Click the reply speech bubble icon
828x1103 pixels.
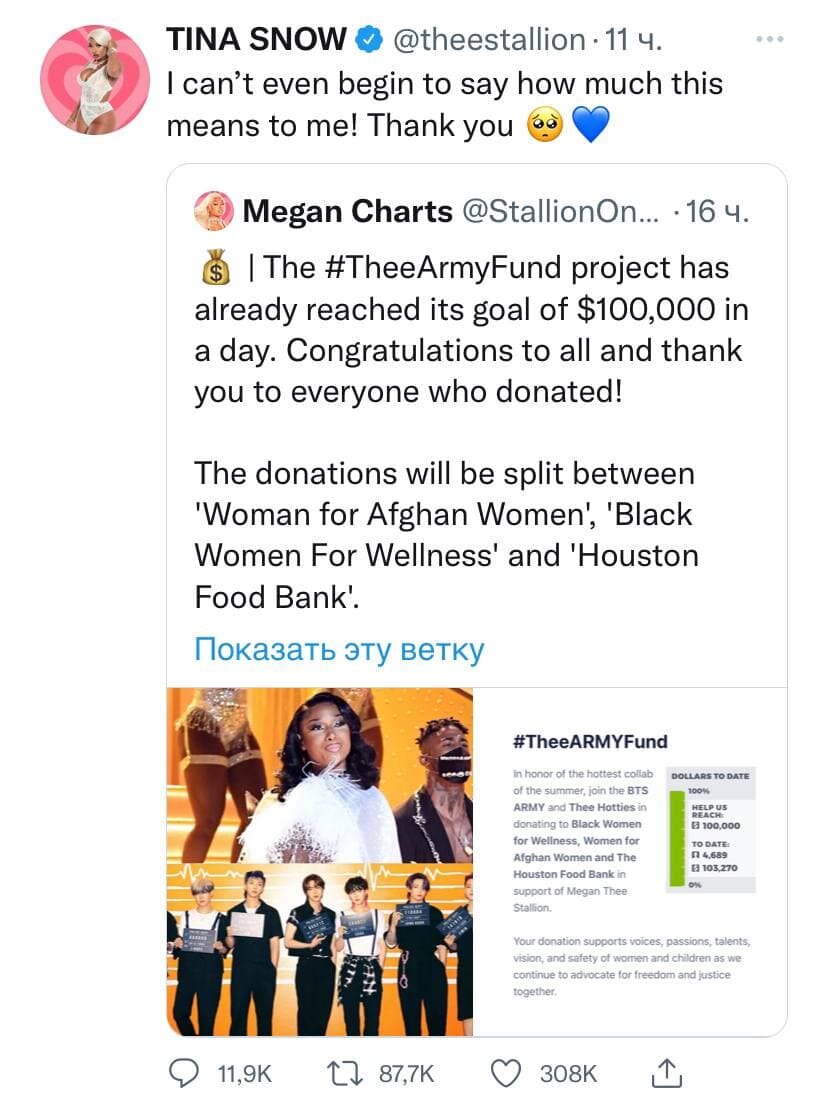click(x=182, y=1072)
